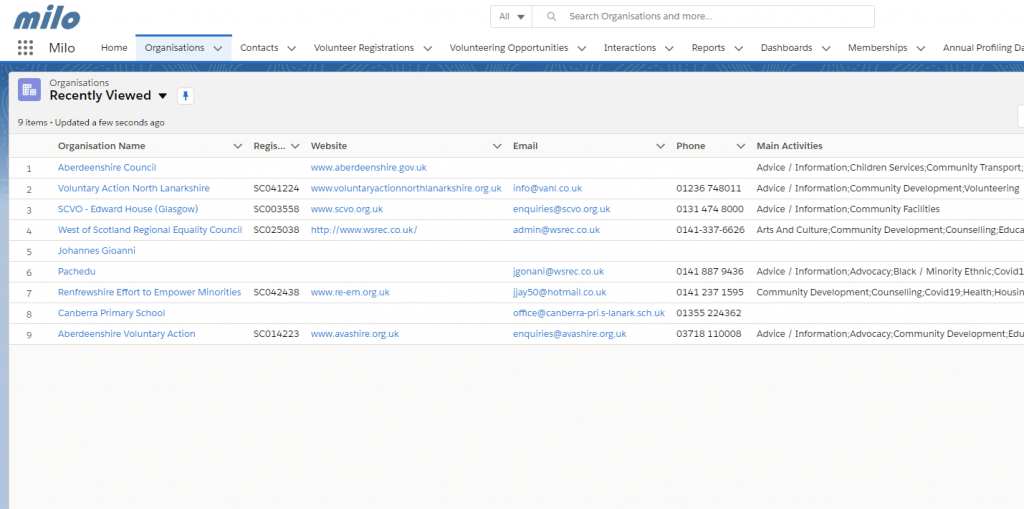Open Aberdeenshire Council organisation record
Screen dimensions: 1024x509
tap(107, 167)
